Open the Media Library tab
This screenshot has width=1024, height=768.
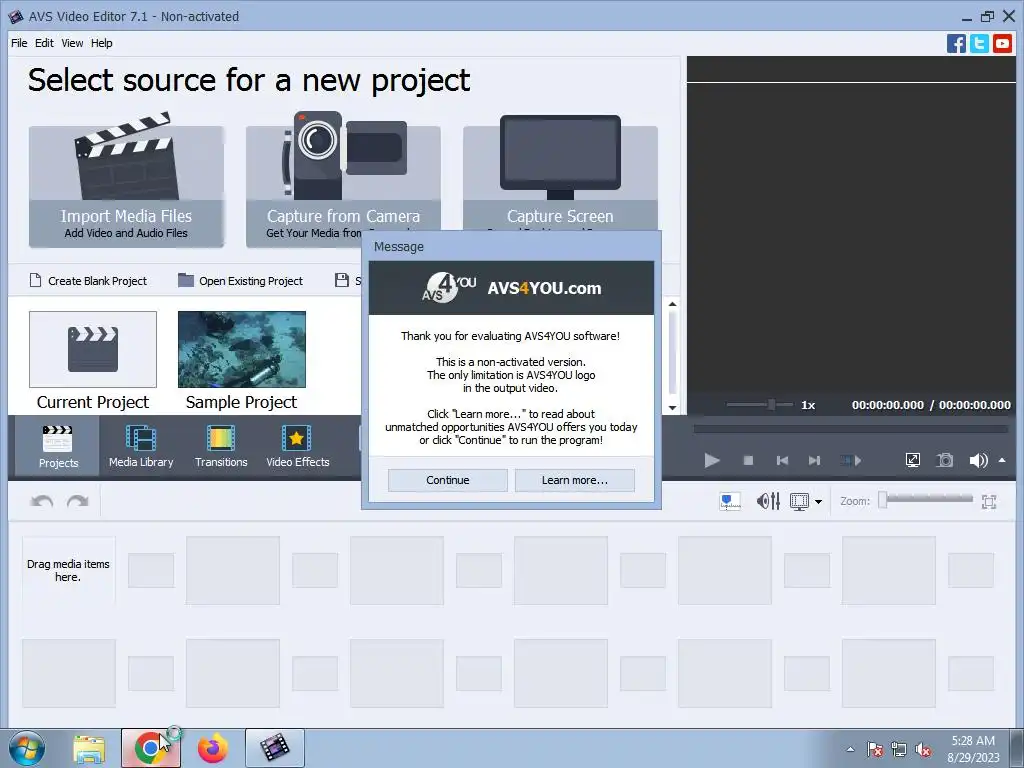[141, 447]
